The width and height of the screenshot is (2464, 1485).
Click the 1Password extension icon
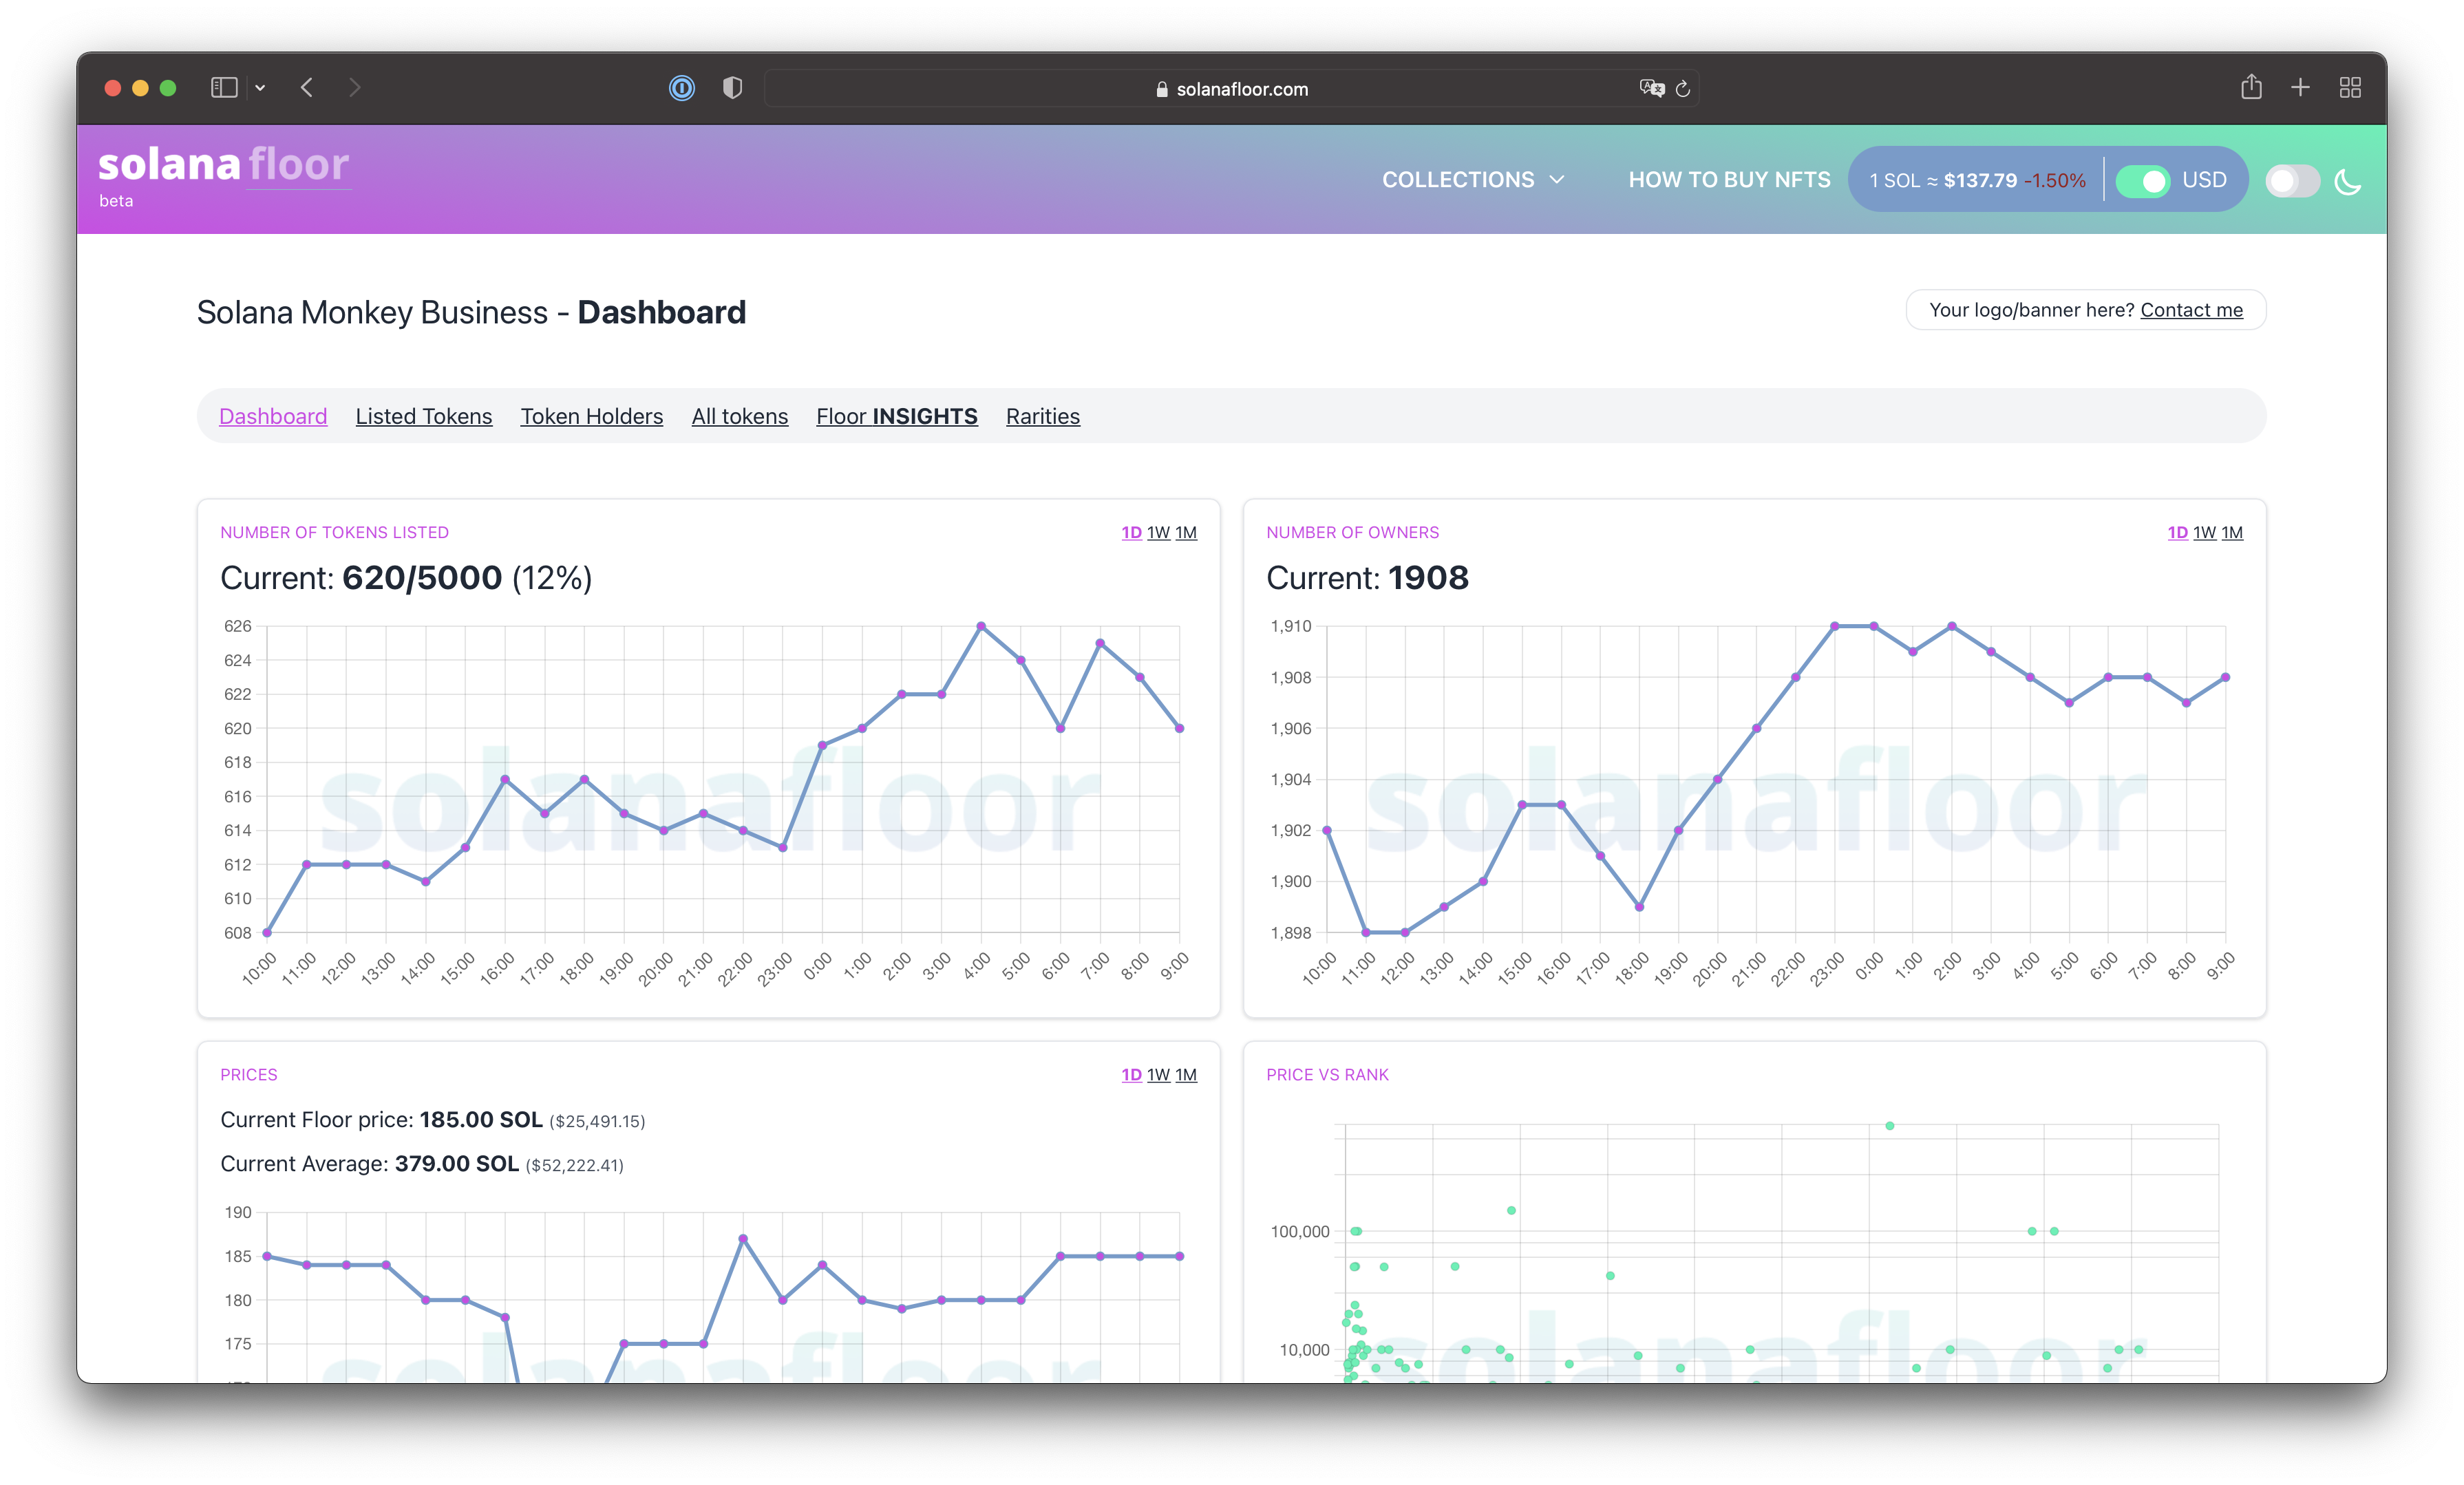681,88
